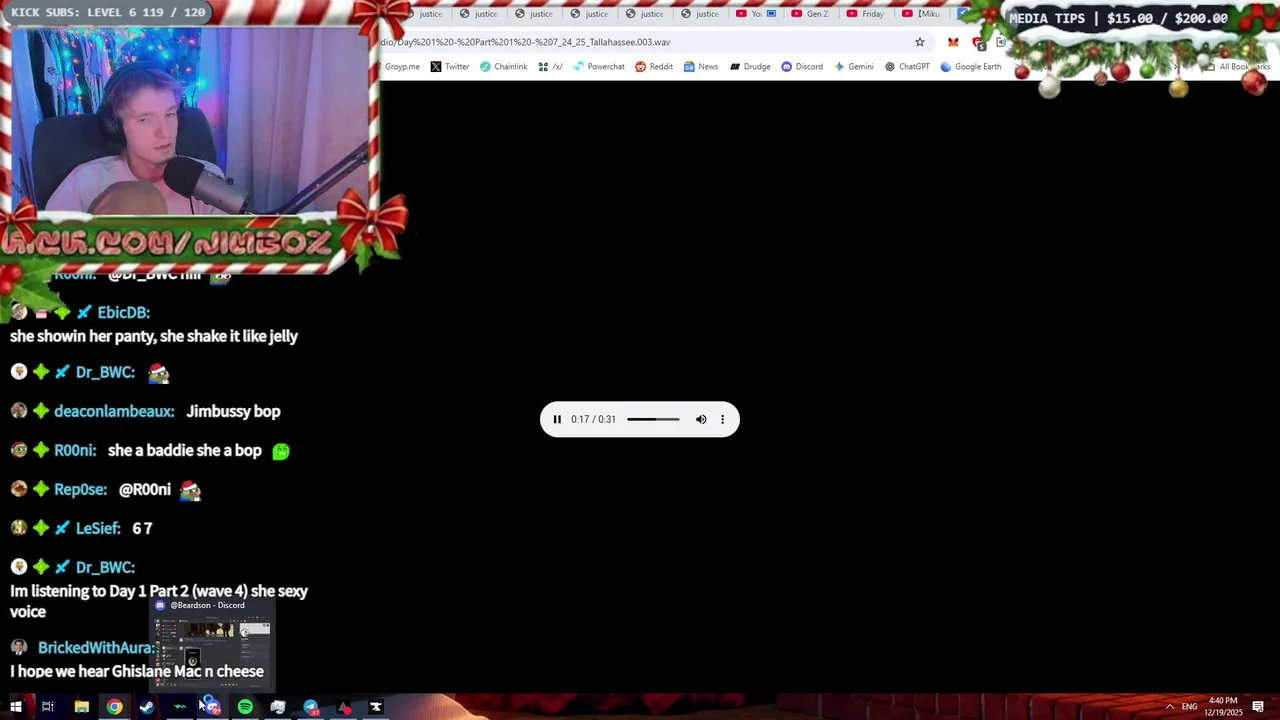The image size is (1280, 720).
Task: Open Discord from the taskbar
Action: tap(212, 707)
